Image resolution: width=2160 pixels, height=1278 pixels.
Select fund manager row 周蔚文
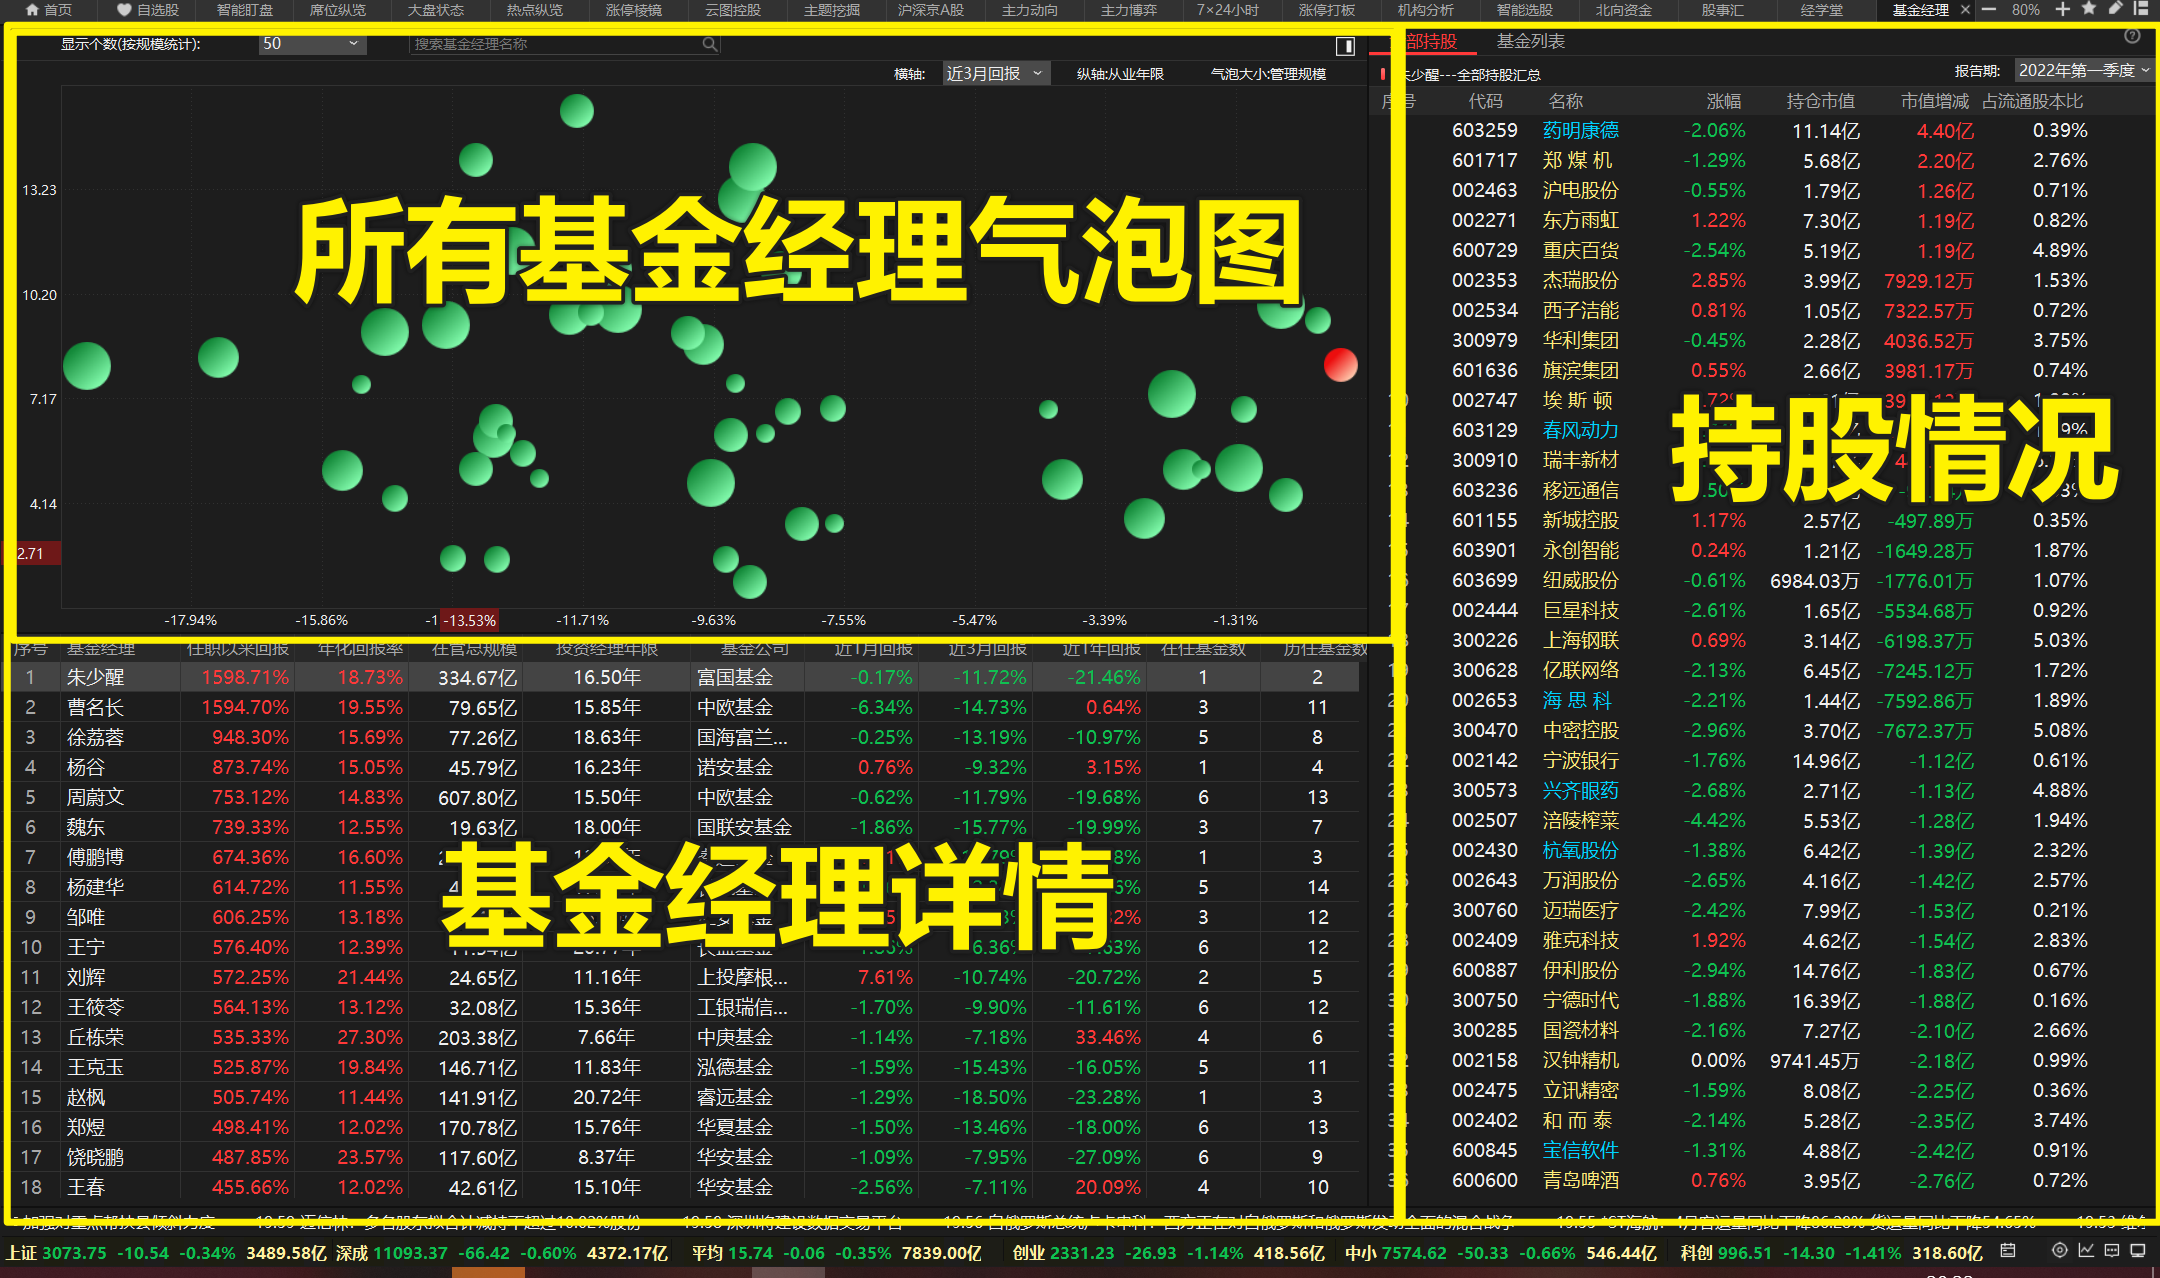pos(685,797)
